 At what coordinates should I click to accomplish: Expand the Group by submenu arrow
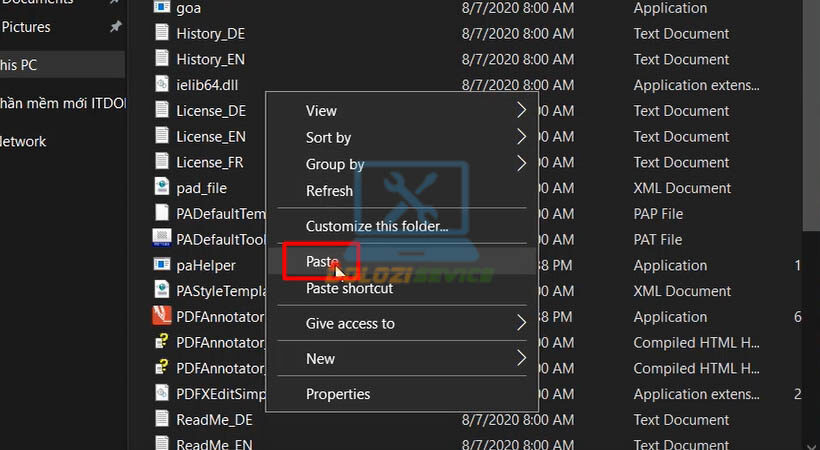(x=521, y=163)
